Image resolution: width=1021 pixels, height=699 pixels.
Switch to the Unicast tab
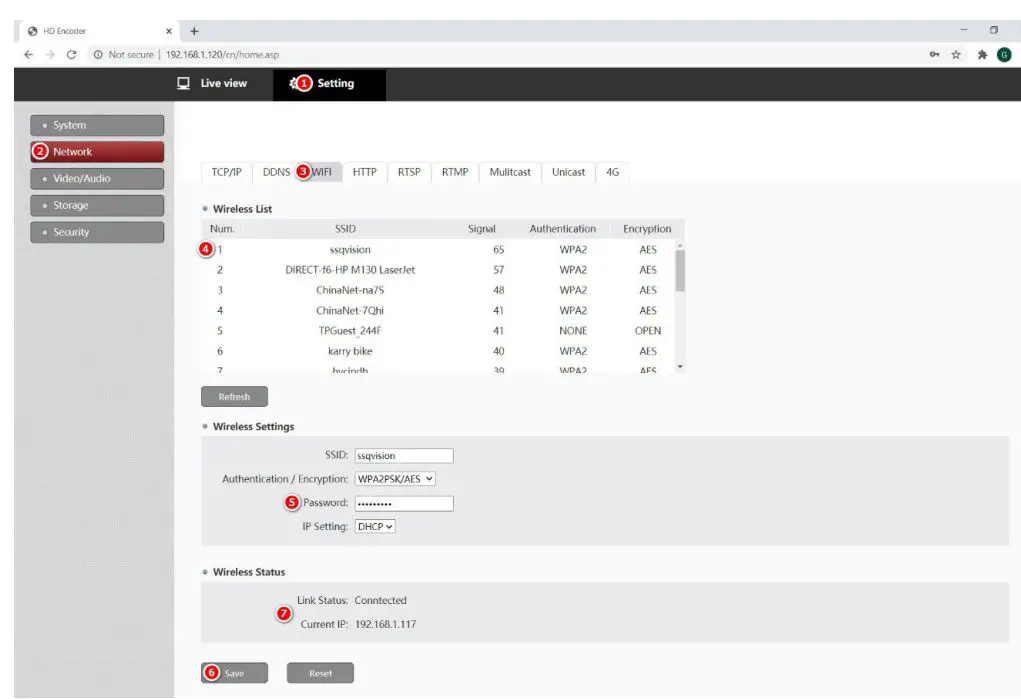[x=568, y=172]
